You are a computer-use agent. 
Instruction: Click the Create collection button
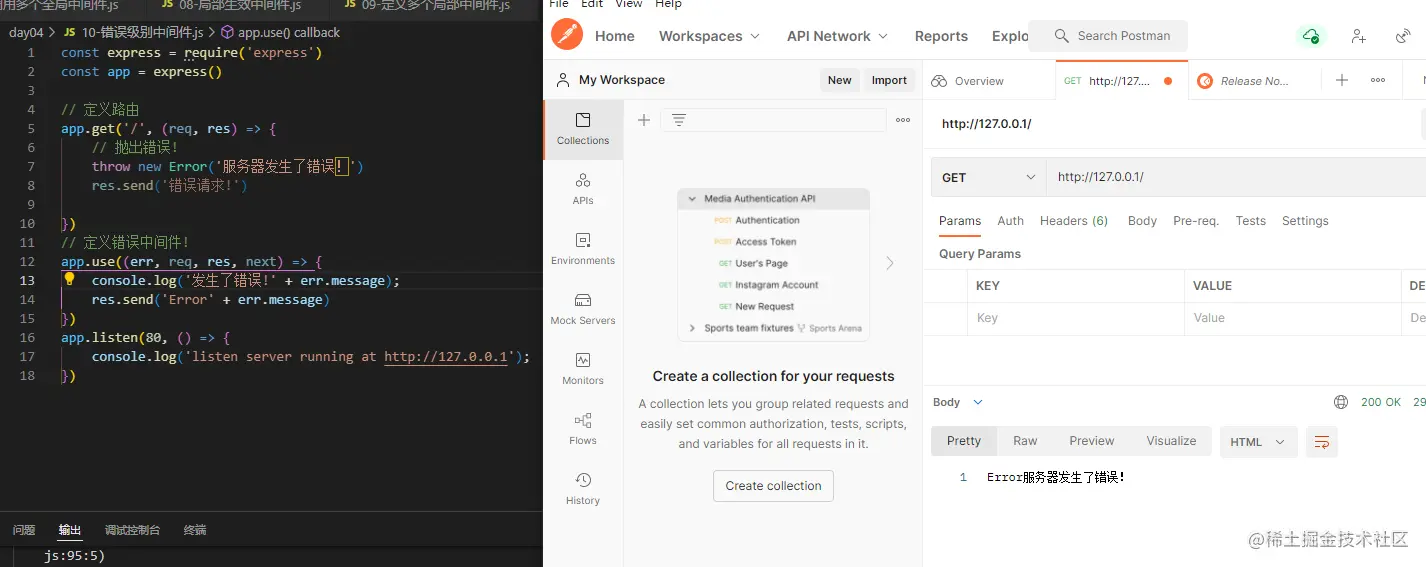click(773, 486)
